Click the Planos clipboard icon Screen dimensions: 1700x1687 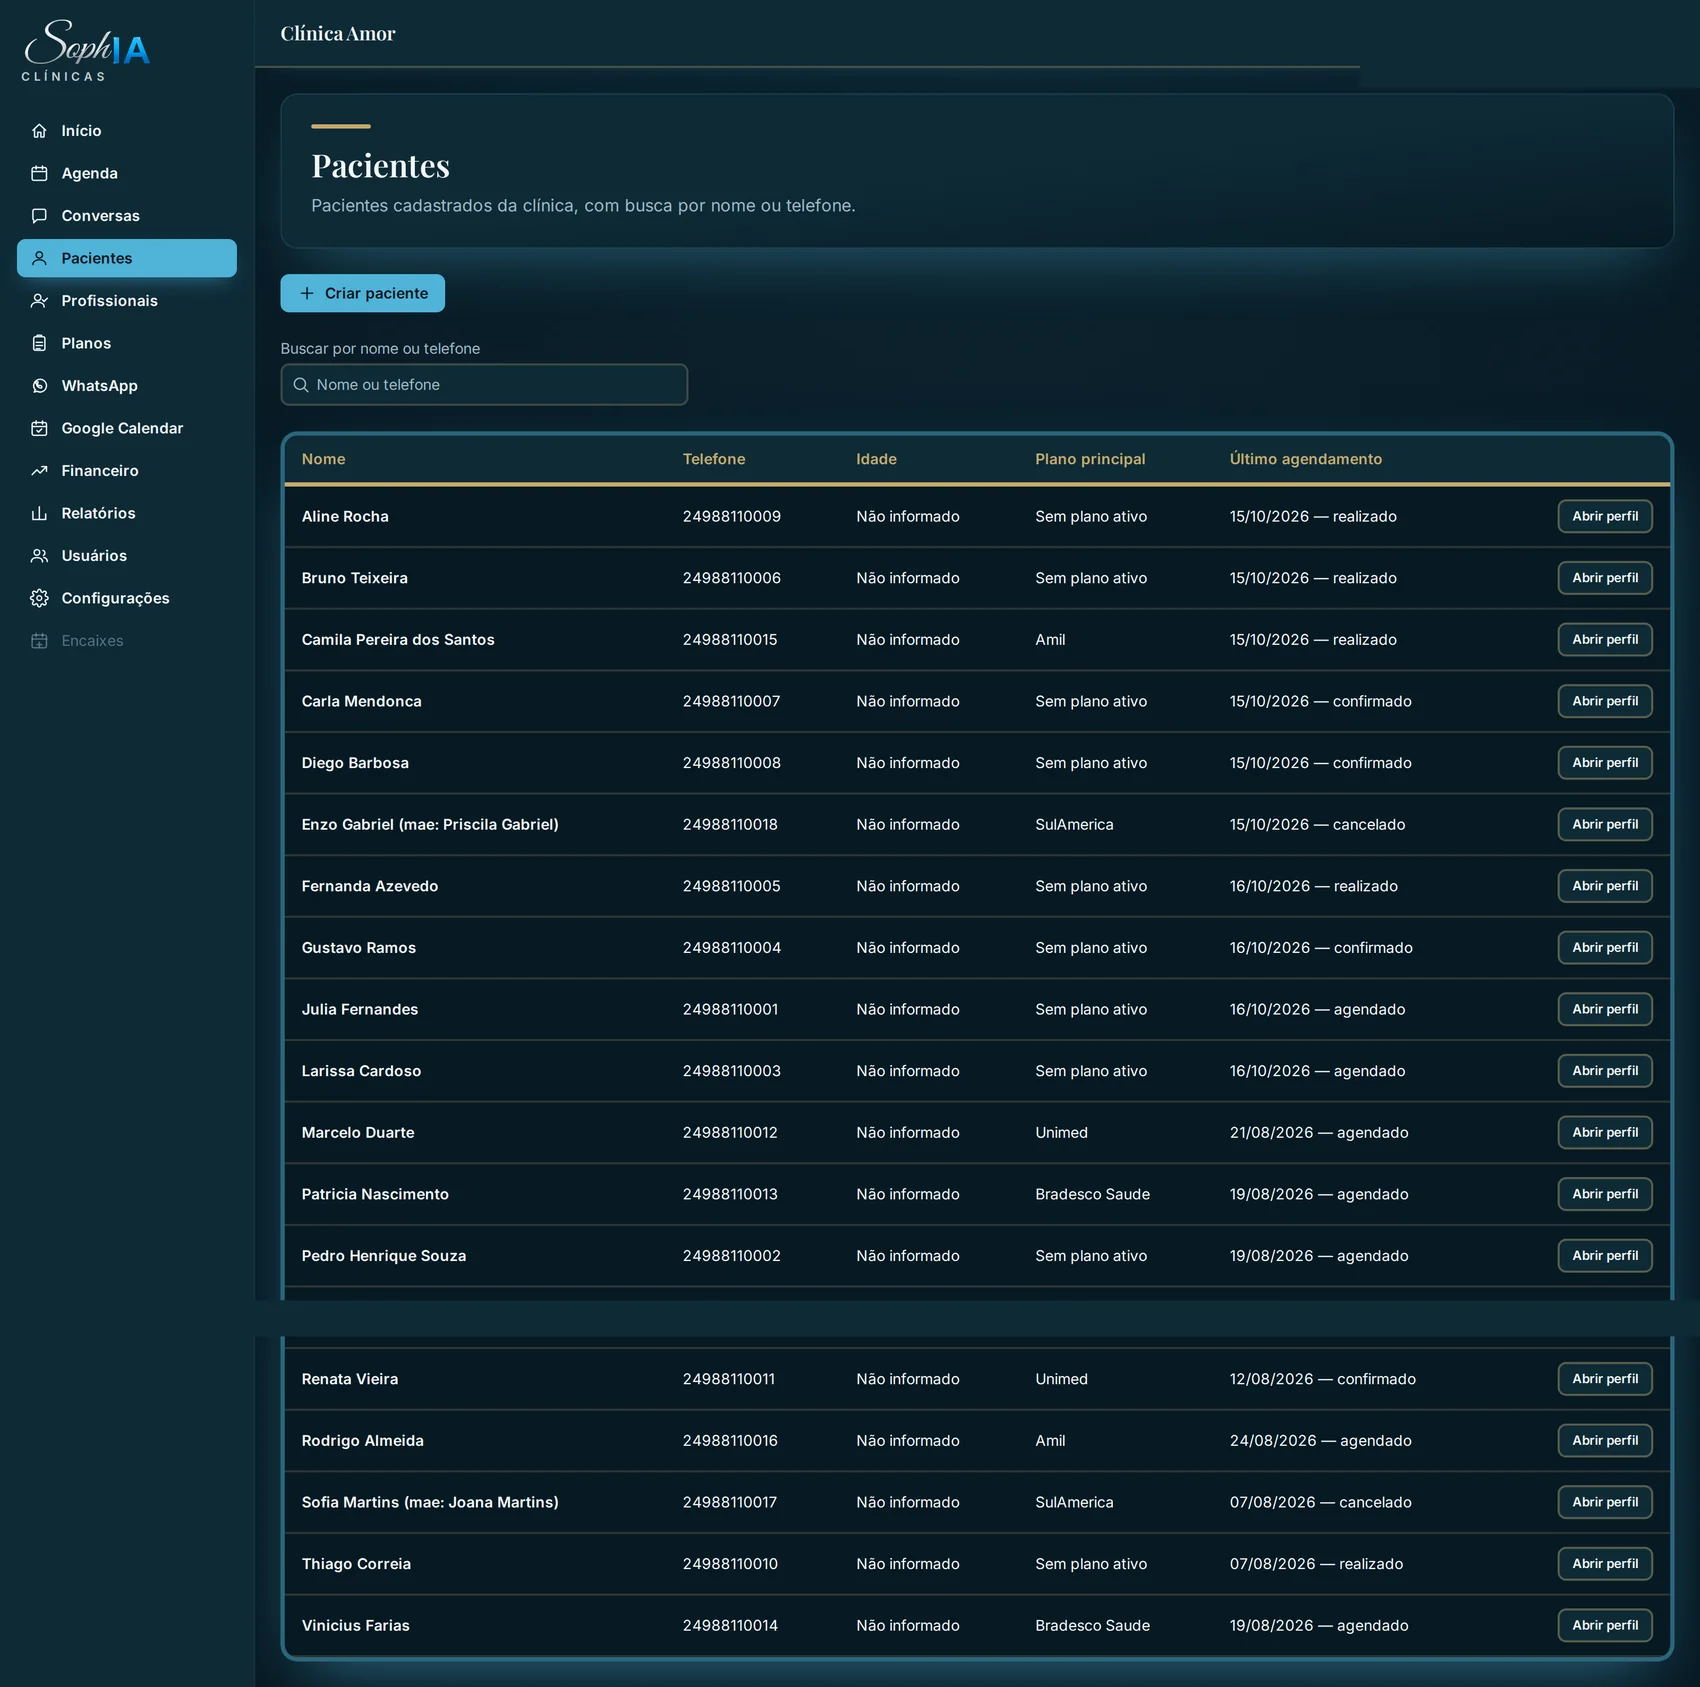[x=39, y=343]
